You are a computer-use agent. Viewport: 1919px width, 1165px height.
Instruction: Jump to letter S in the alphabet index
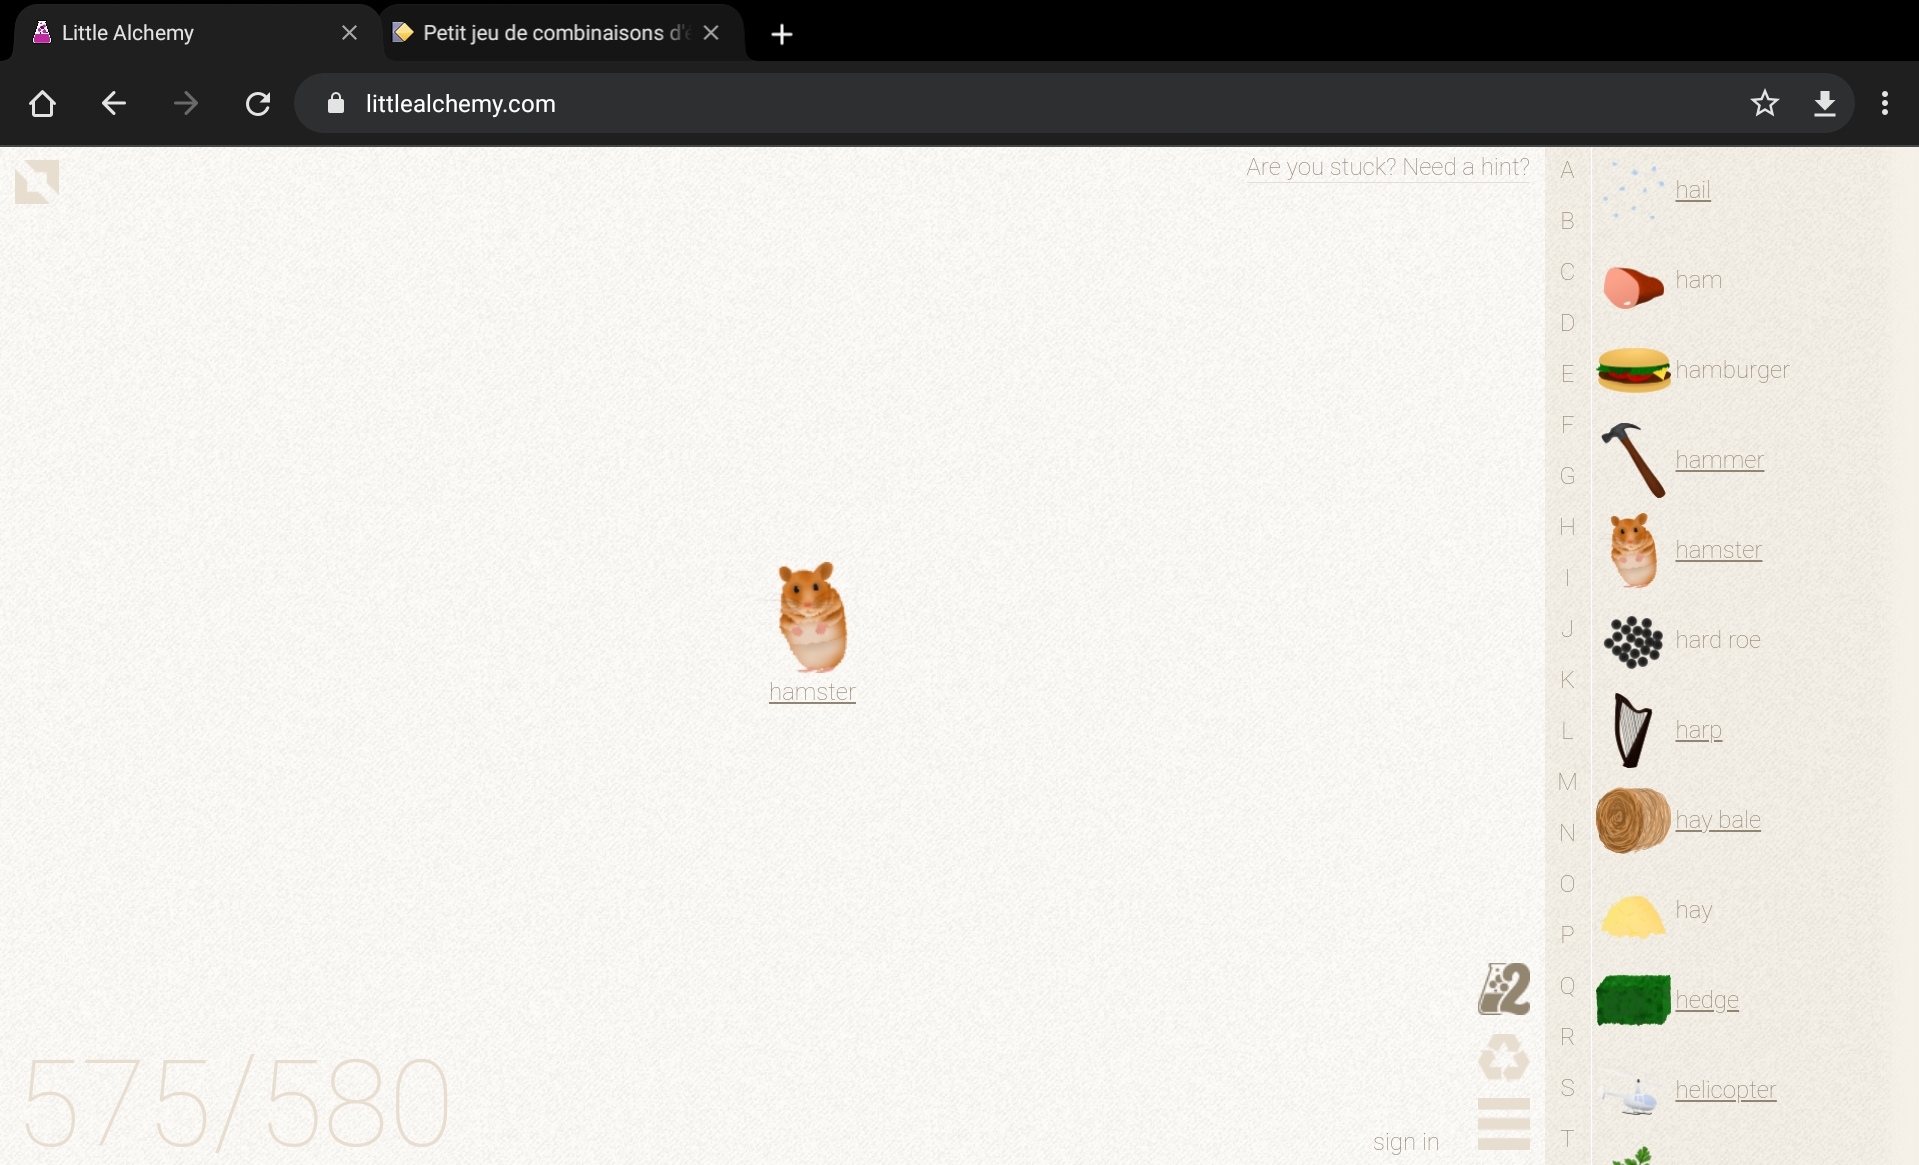1567,1088
